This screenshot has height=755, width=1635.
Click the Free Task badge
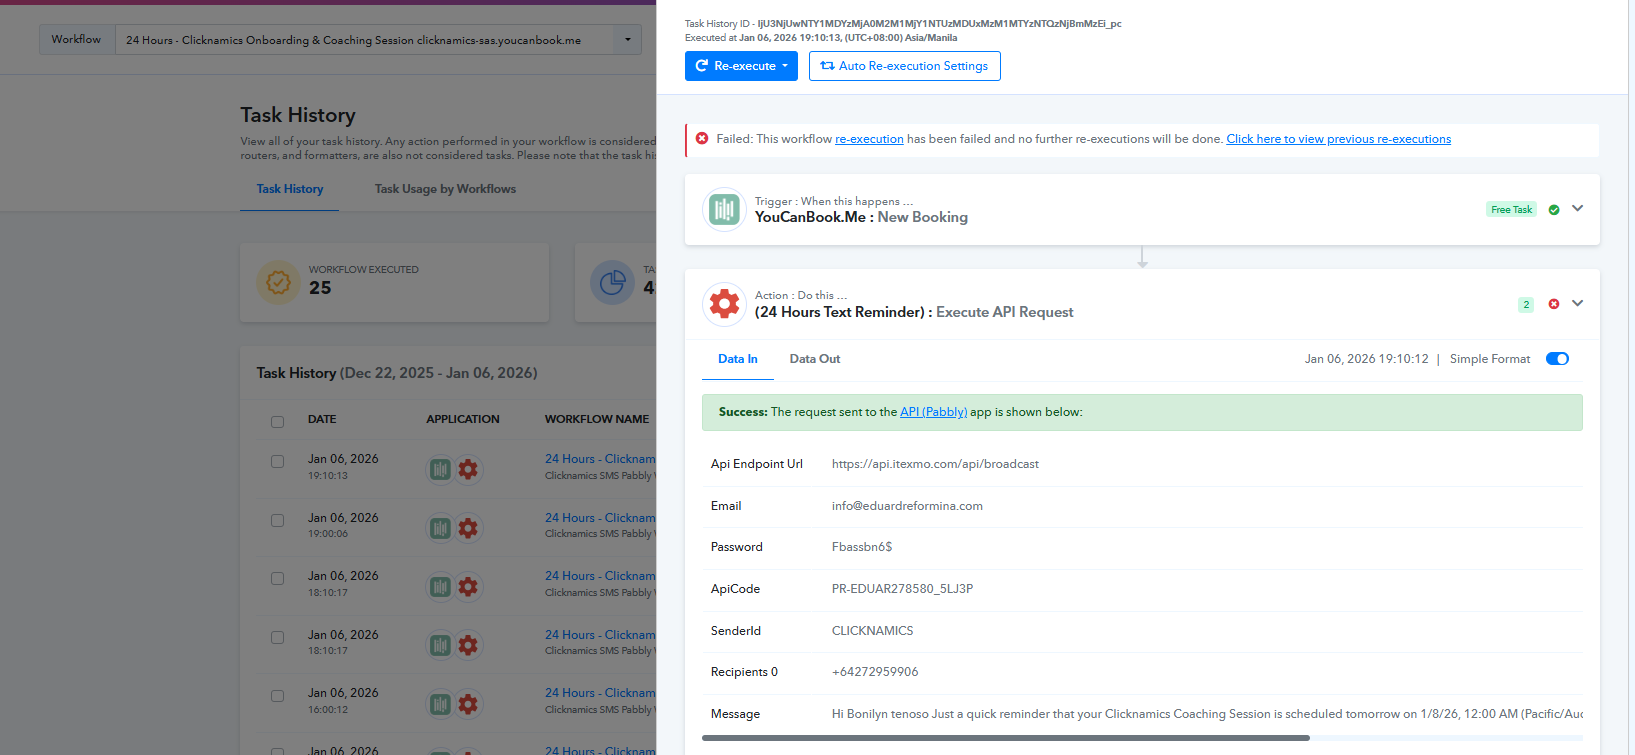1511,210
